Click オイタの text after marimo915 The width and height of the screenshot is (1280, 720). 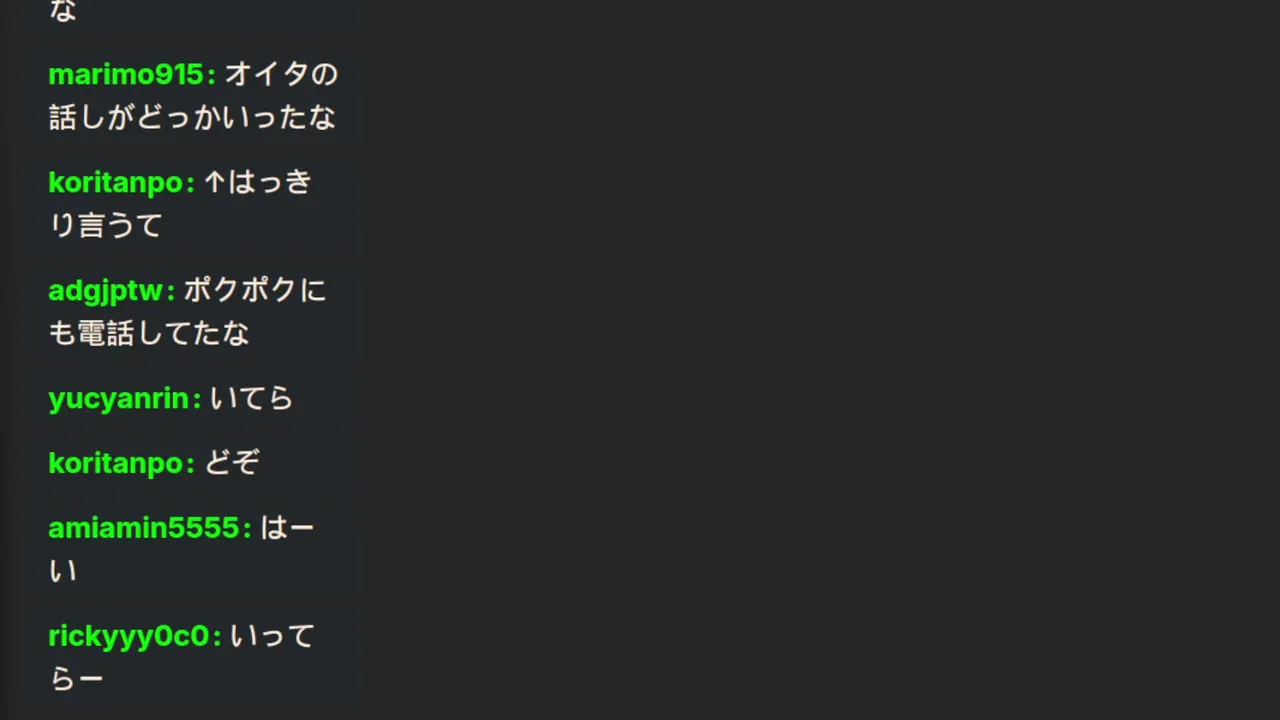[x=281, y=74]
